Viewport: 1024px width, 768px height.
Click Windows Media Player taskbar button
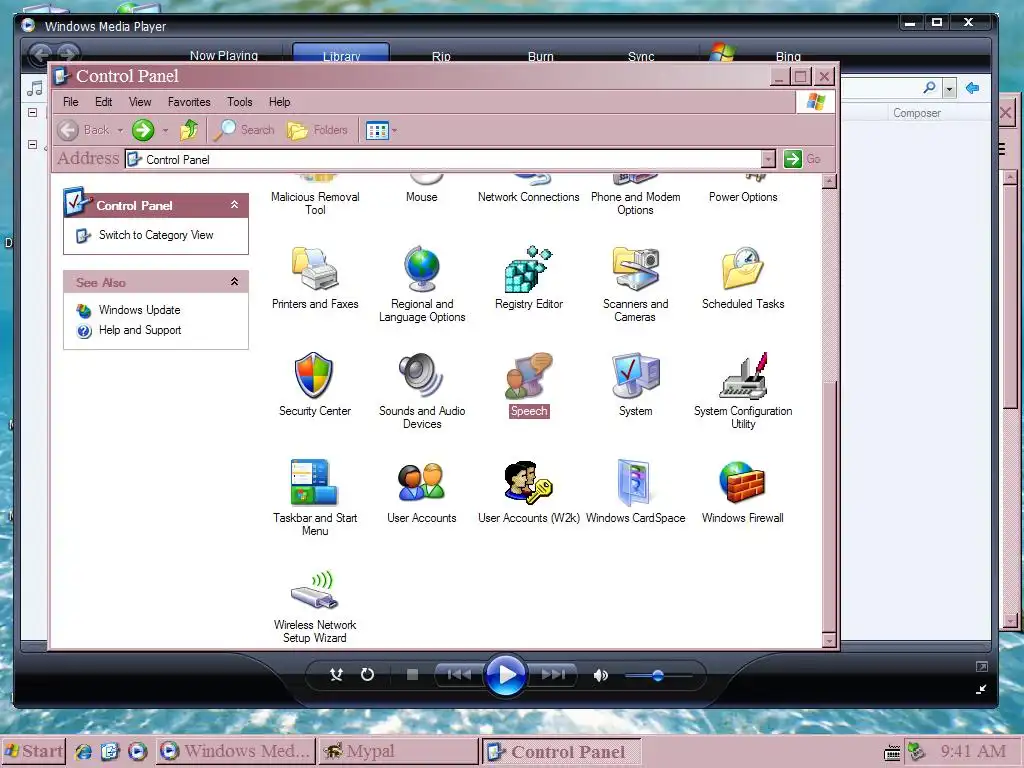[x=236, y=752]
